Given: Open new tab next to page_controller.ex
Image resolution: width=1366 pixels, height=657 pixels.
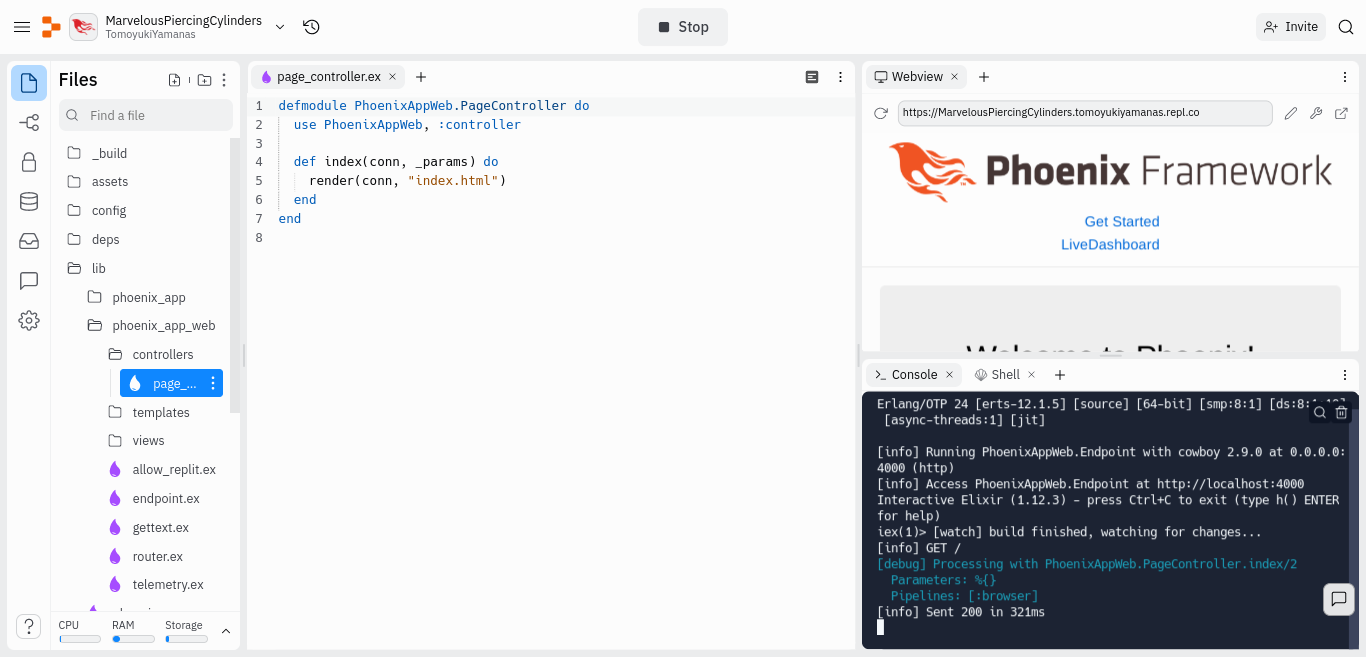Looking at the screenshot, I should tap(421, 77).
